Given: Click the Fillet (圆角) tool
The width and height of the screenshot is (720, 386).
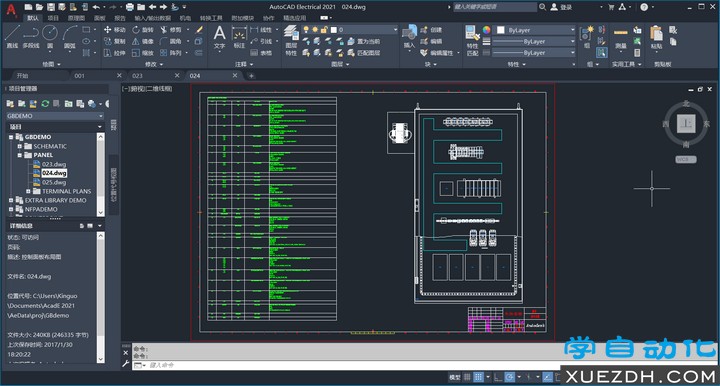Looking at the screenshot, I should [170, 41].
